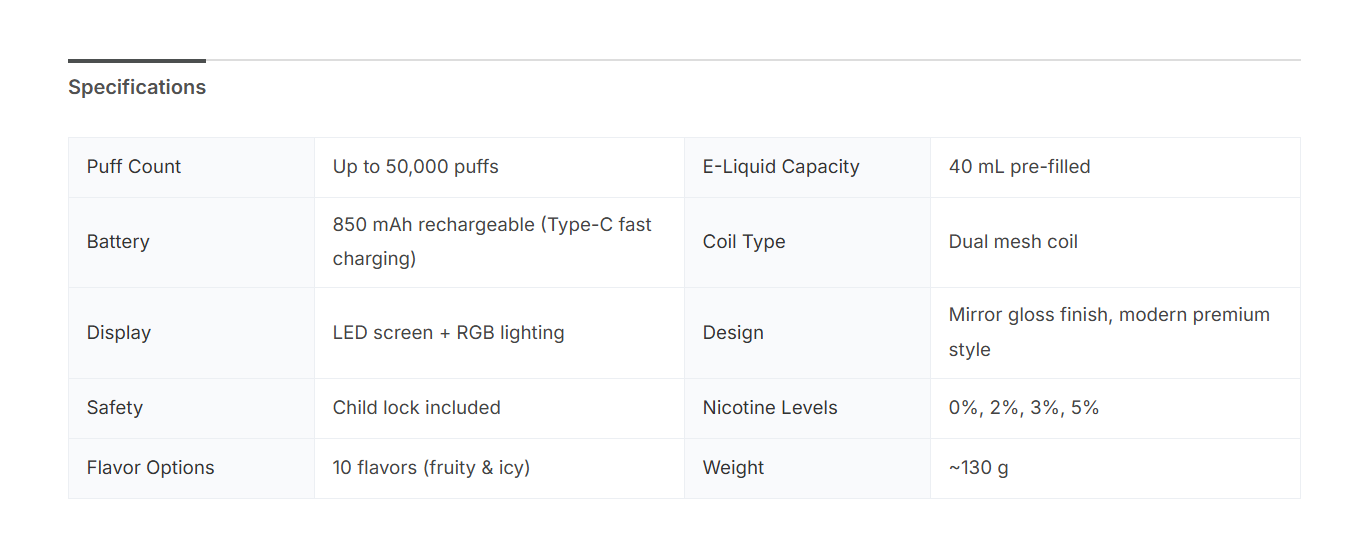Select the Flavor Options label
Viewport: 1370px width, 535px height.
pyautogui.click(x=151, y=468)
